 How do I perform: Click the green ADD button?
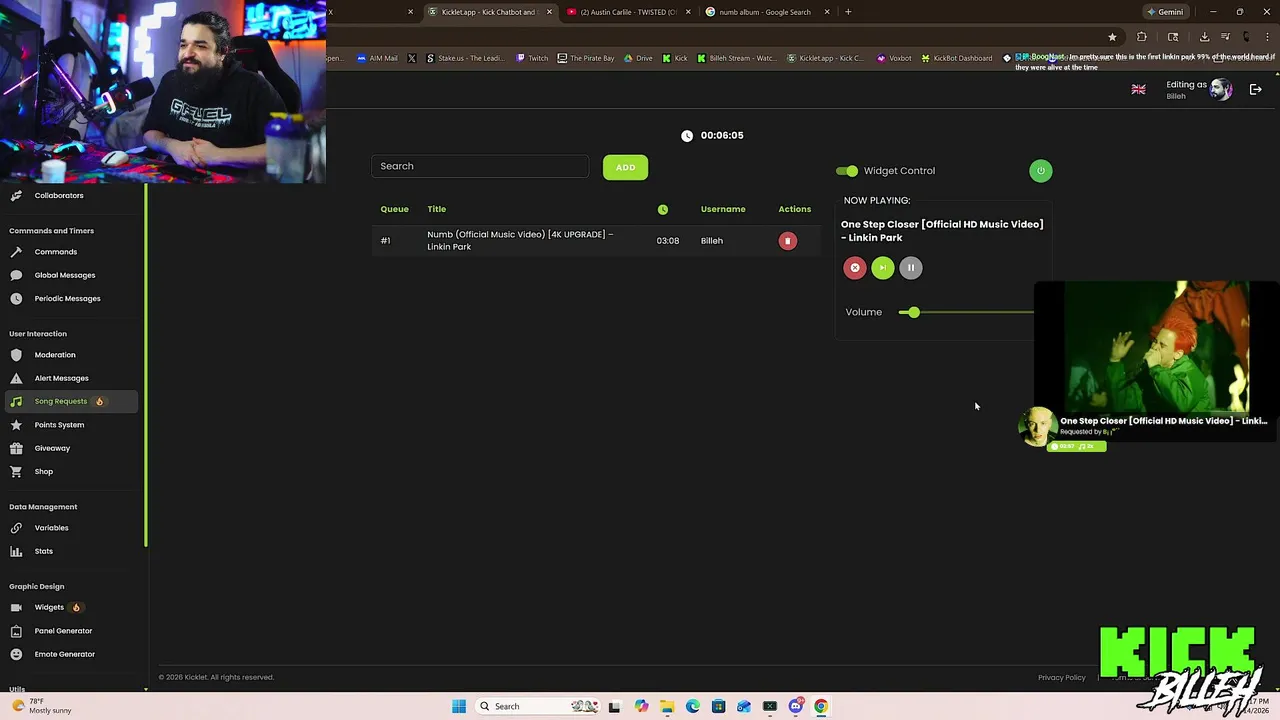625,167
